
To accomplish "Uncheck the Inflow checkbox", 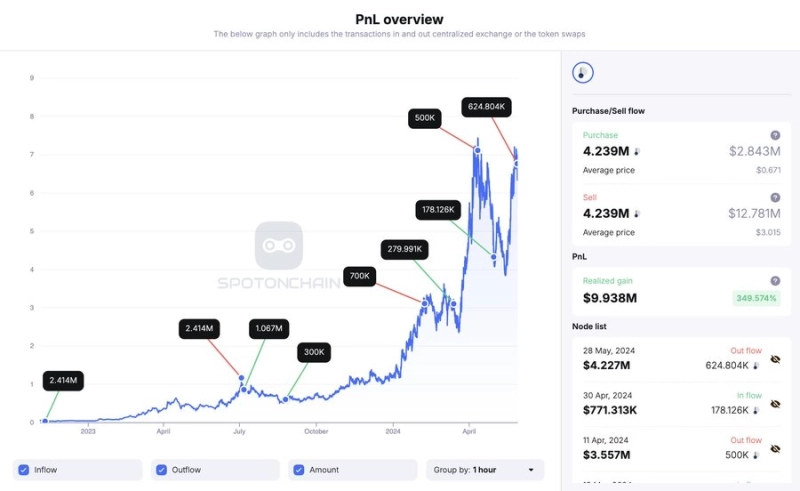I will tap(22, 470).
